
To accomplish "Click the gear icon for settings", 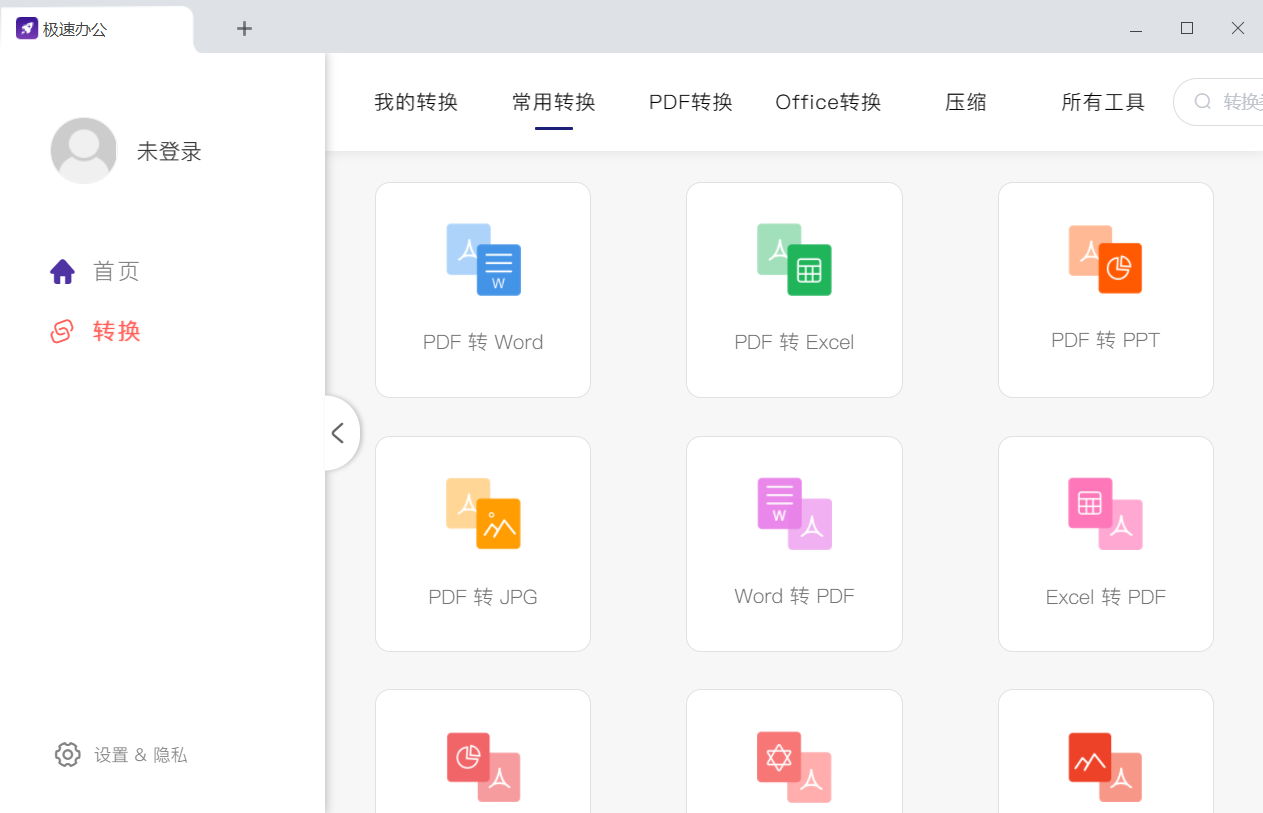I will (x=67, y=755).
